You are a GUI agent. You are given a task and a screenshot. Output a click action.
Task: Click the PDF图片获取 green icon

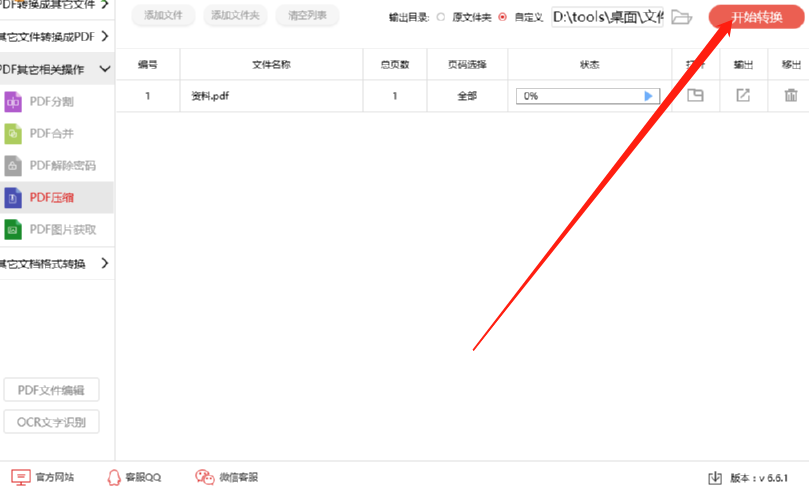tap(13, 230)
